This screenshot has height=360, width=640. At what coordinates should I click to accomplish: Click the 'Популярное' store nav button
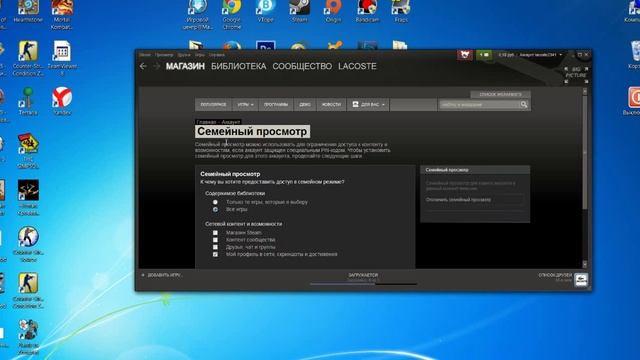coord(213,105)
